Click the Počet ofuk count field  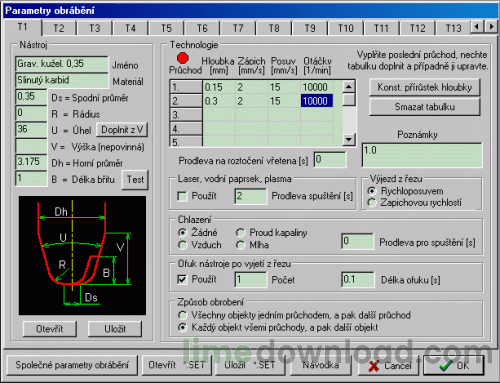[251, 279]
